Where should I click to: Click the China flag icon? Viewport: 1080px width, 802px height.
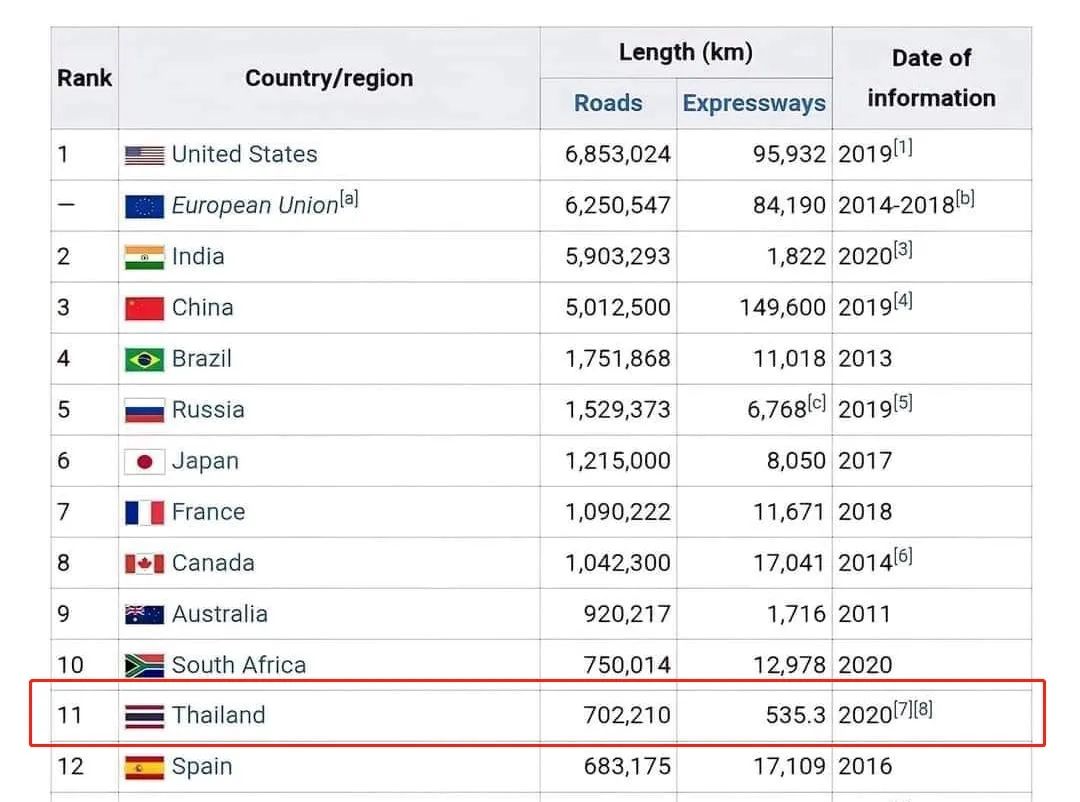click(144, 308)
